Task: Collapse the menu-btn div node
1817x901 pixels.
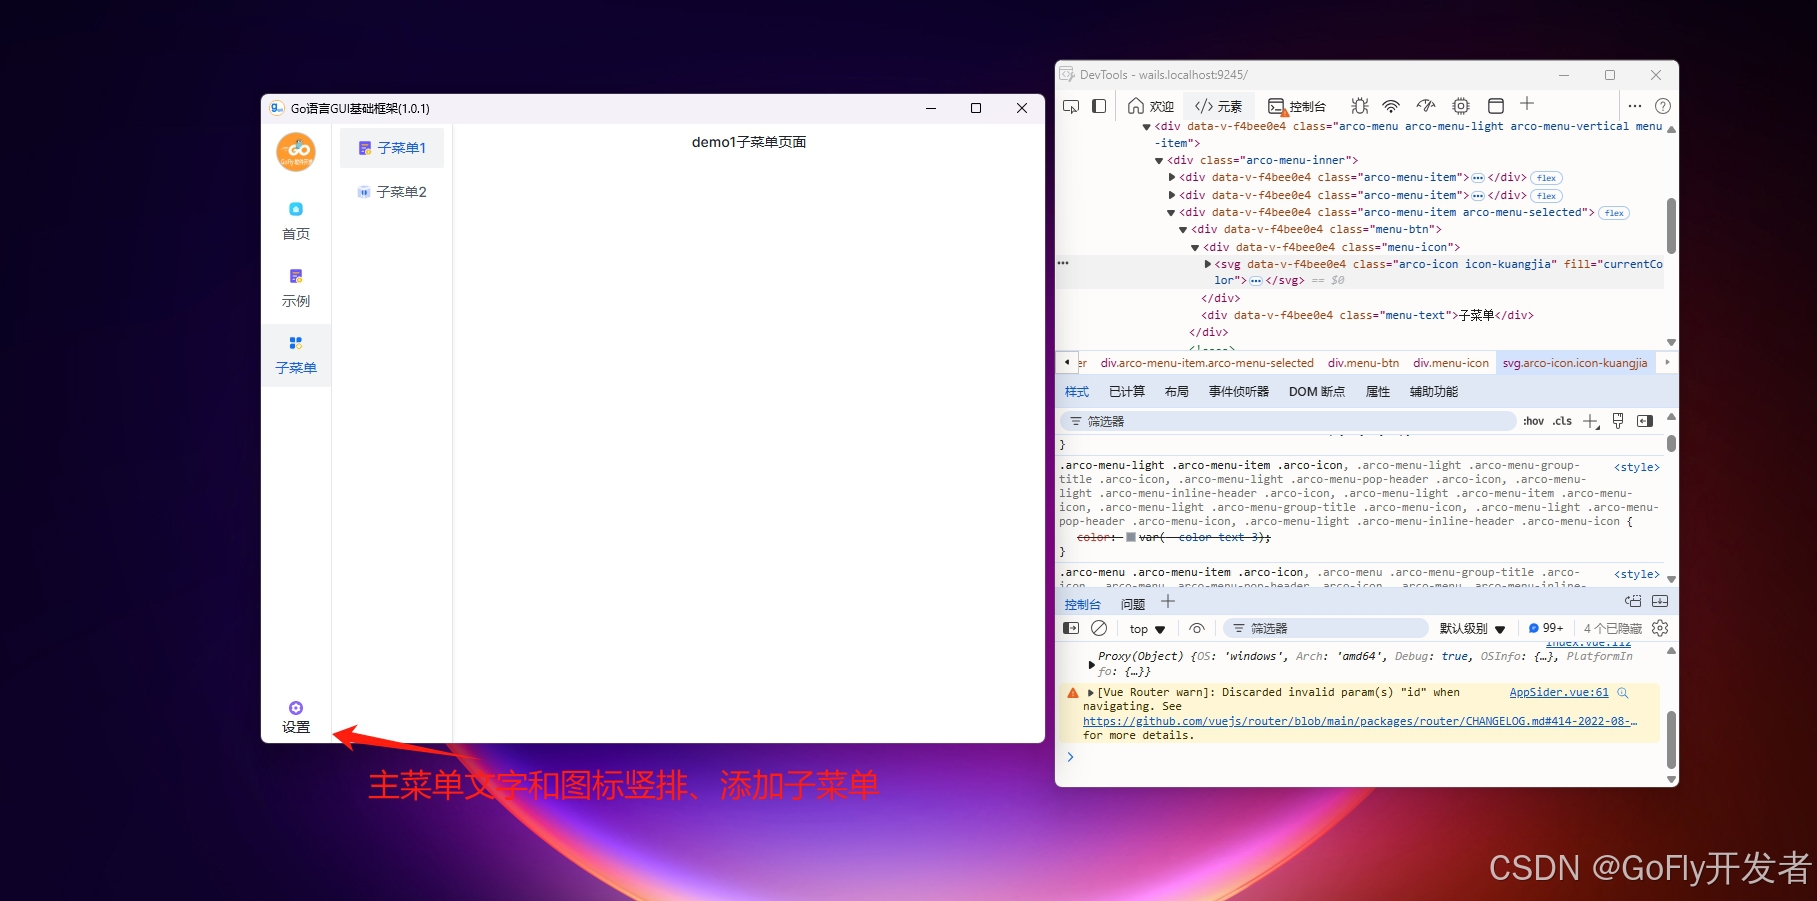Action: tap(1183, 229)
